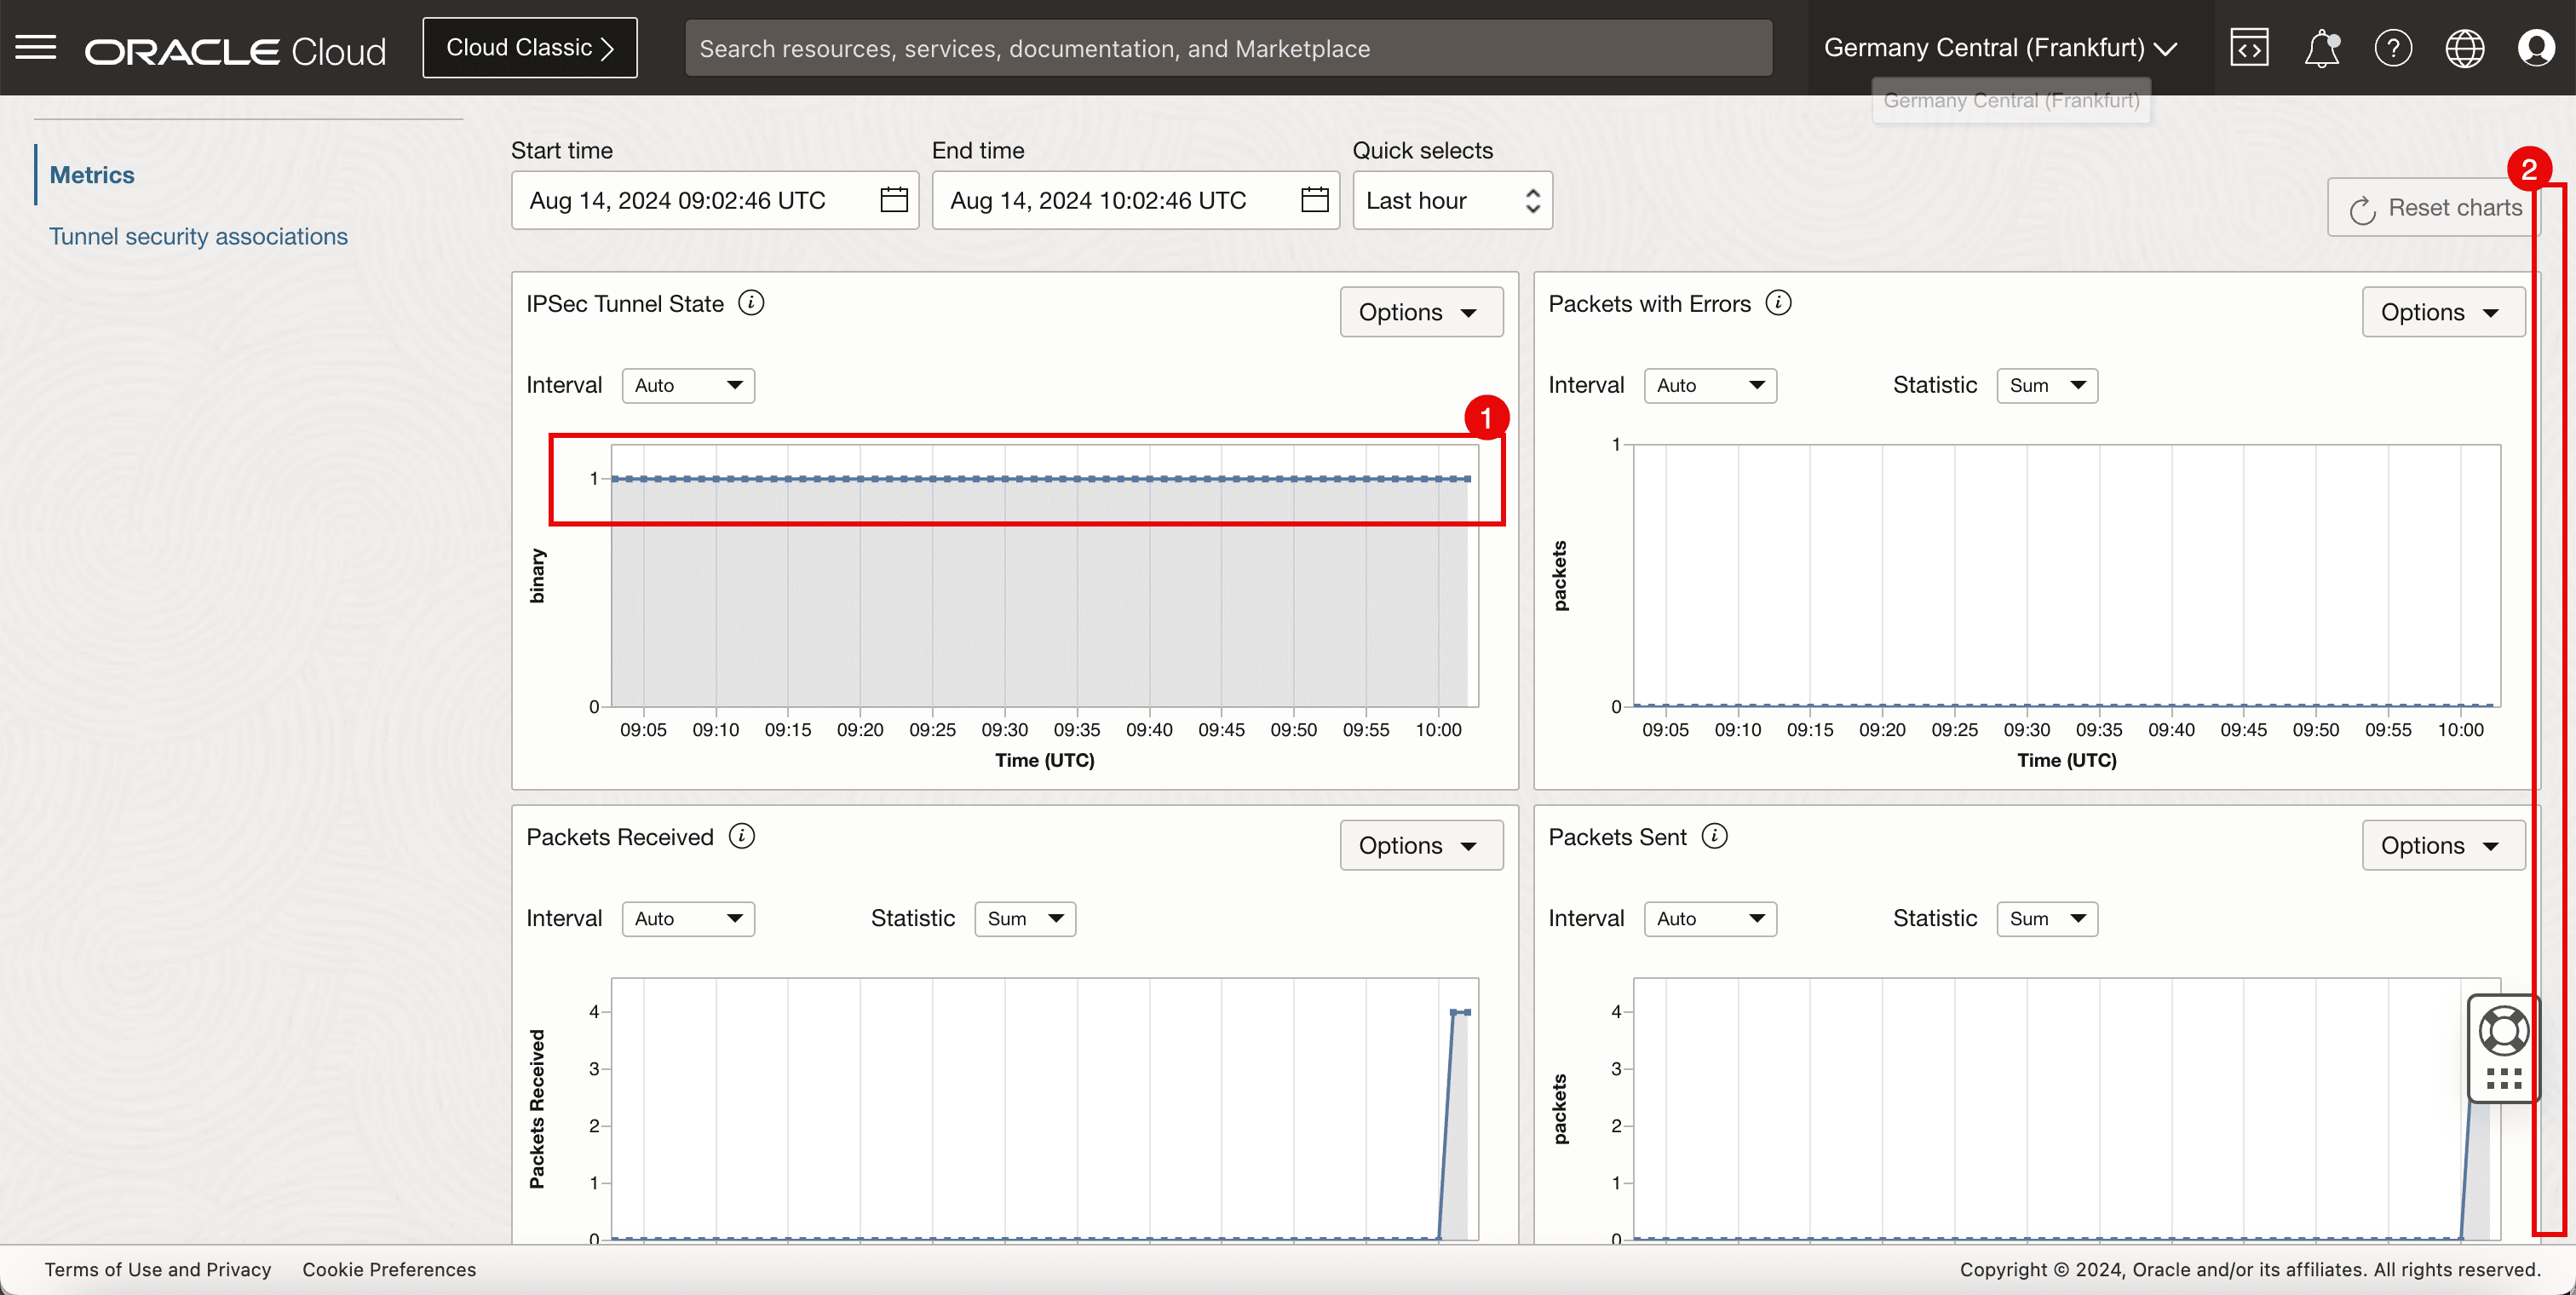Click the search resources input field

[1227, 48]
